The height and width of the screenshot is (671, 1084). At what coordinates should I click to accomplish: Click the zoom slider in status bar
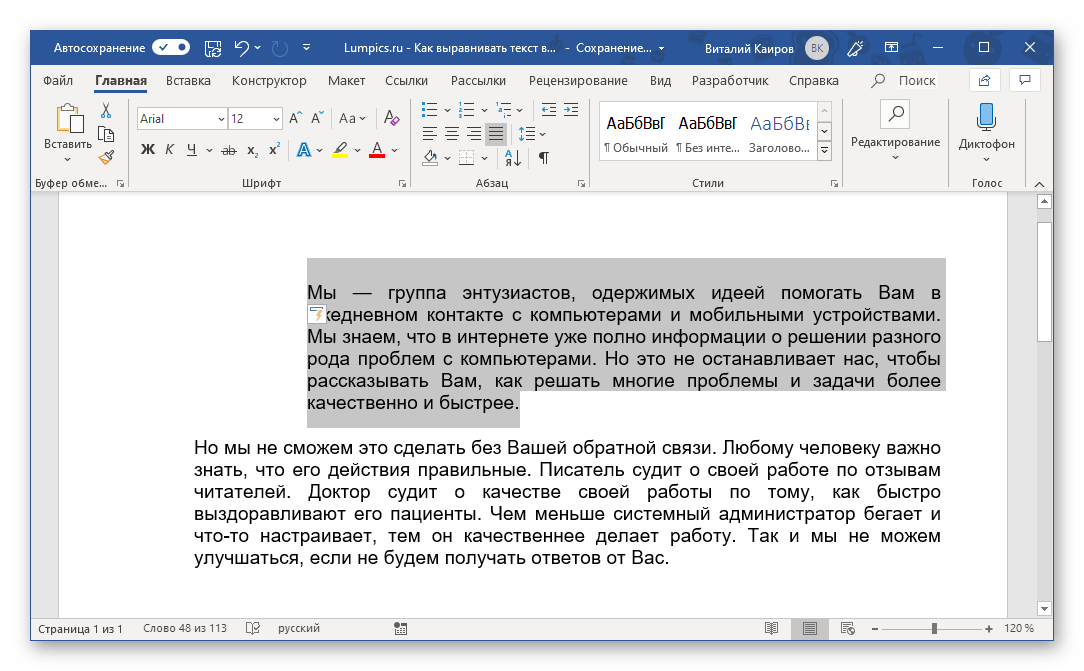933,629
